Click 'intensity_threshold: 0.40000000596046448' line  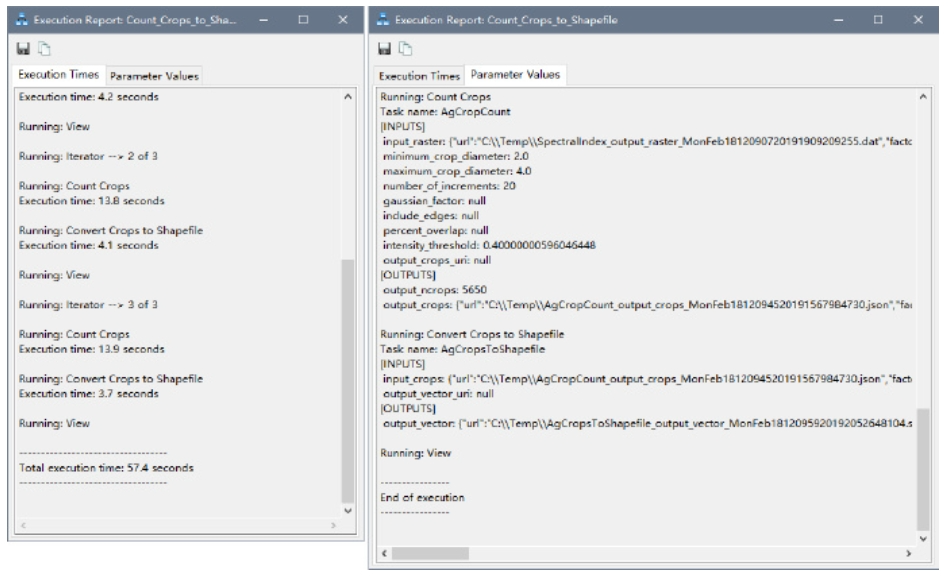[x=489, y=245]
